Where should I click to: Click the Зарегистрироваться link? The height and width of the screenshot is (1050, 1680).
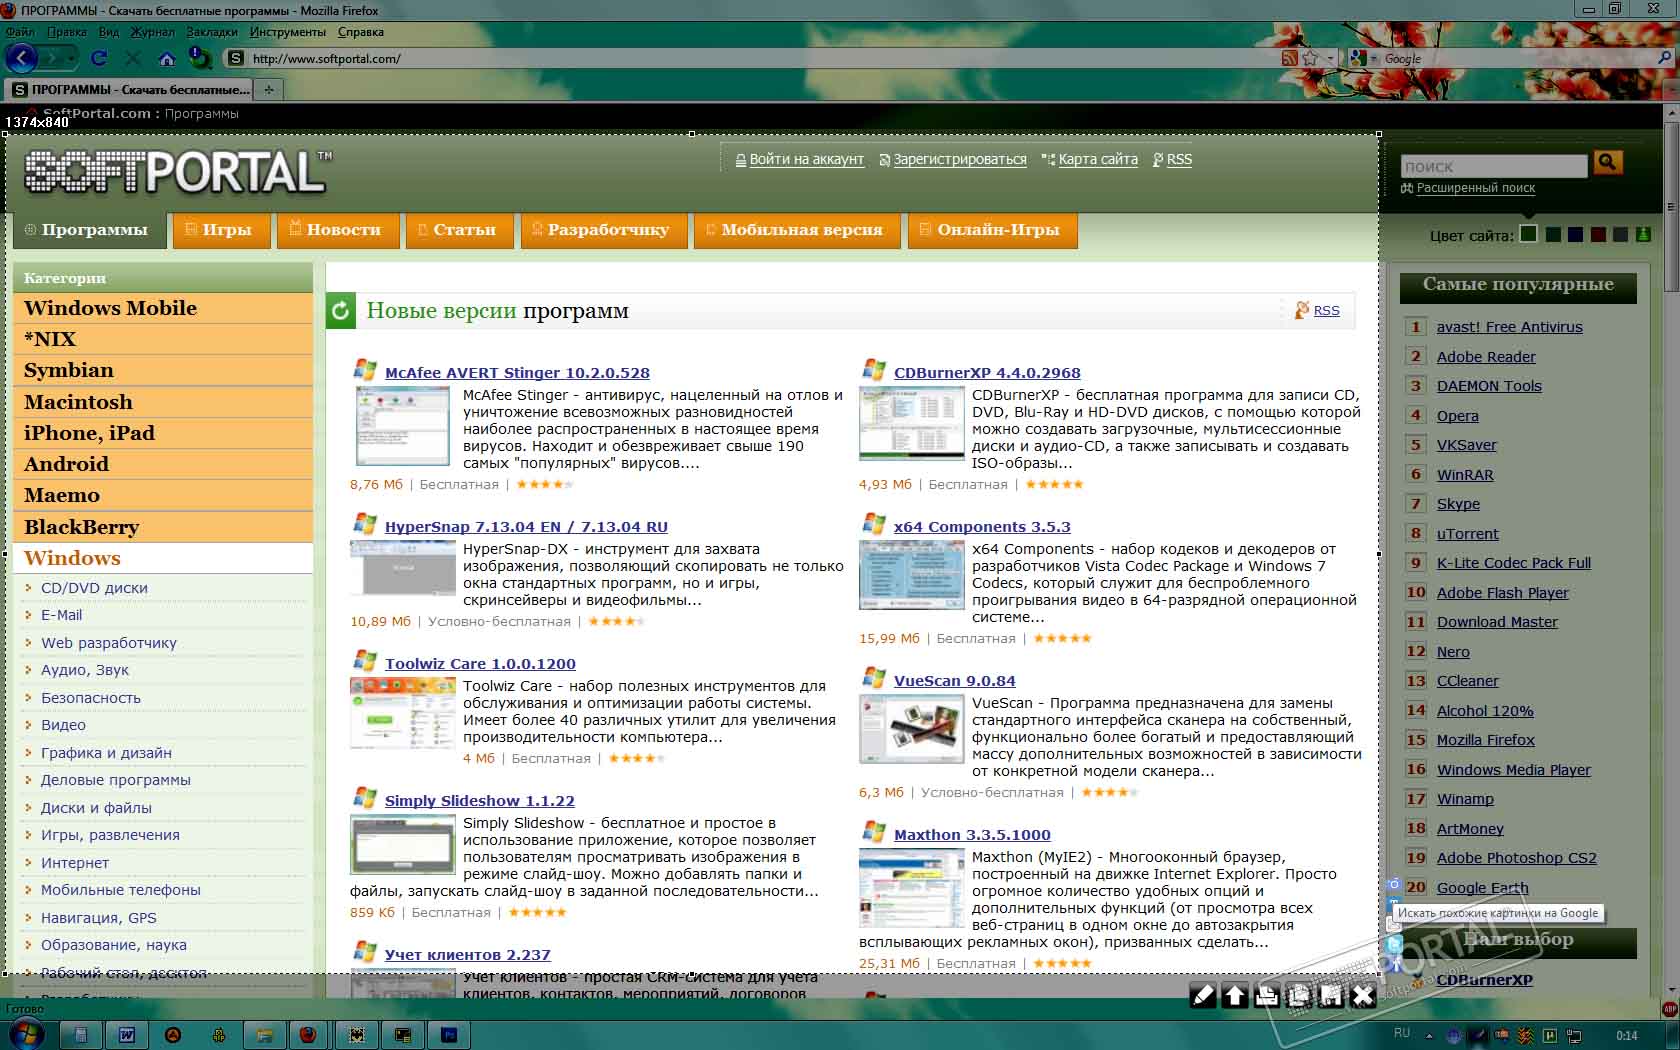point(960,159)
